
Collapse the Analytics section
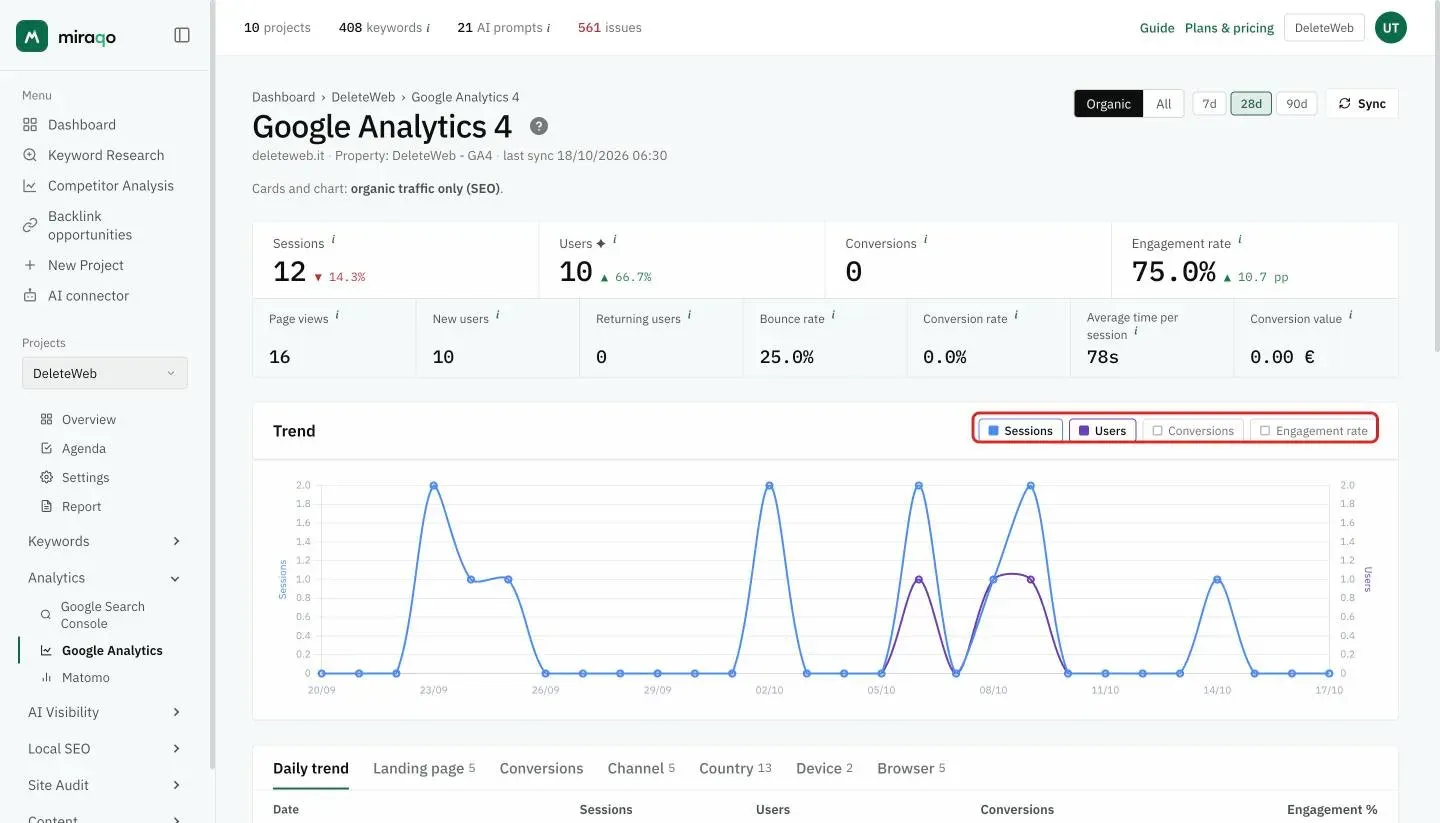click(104, 578)
